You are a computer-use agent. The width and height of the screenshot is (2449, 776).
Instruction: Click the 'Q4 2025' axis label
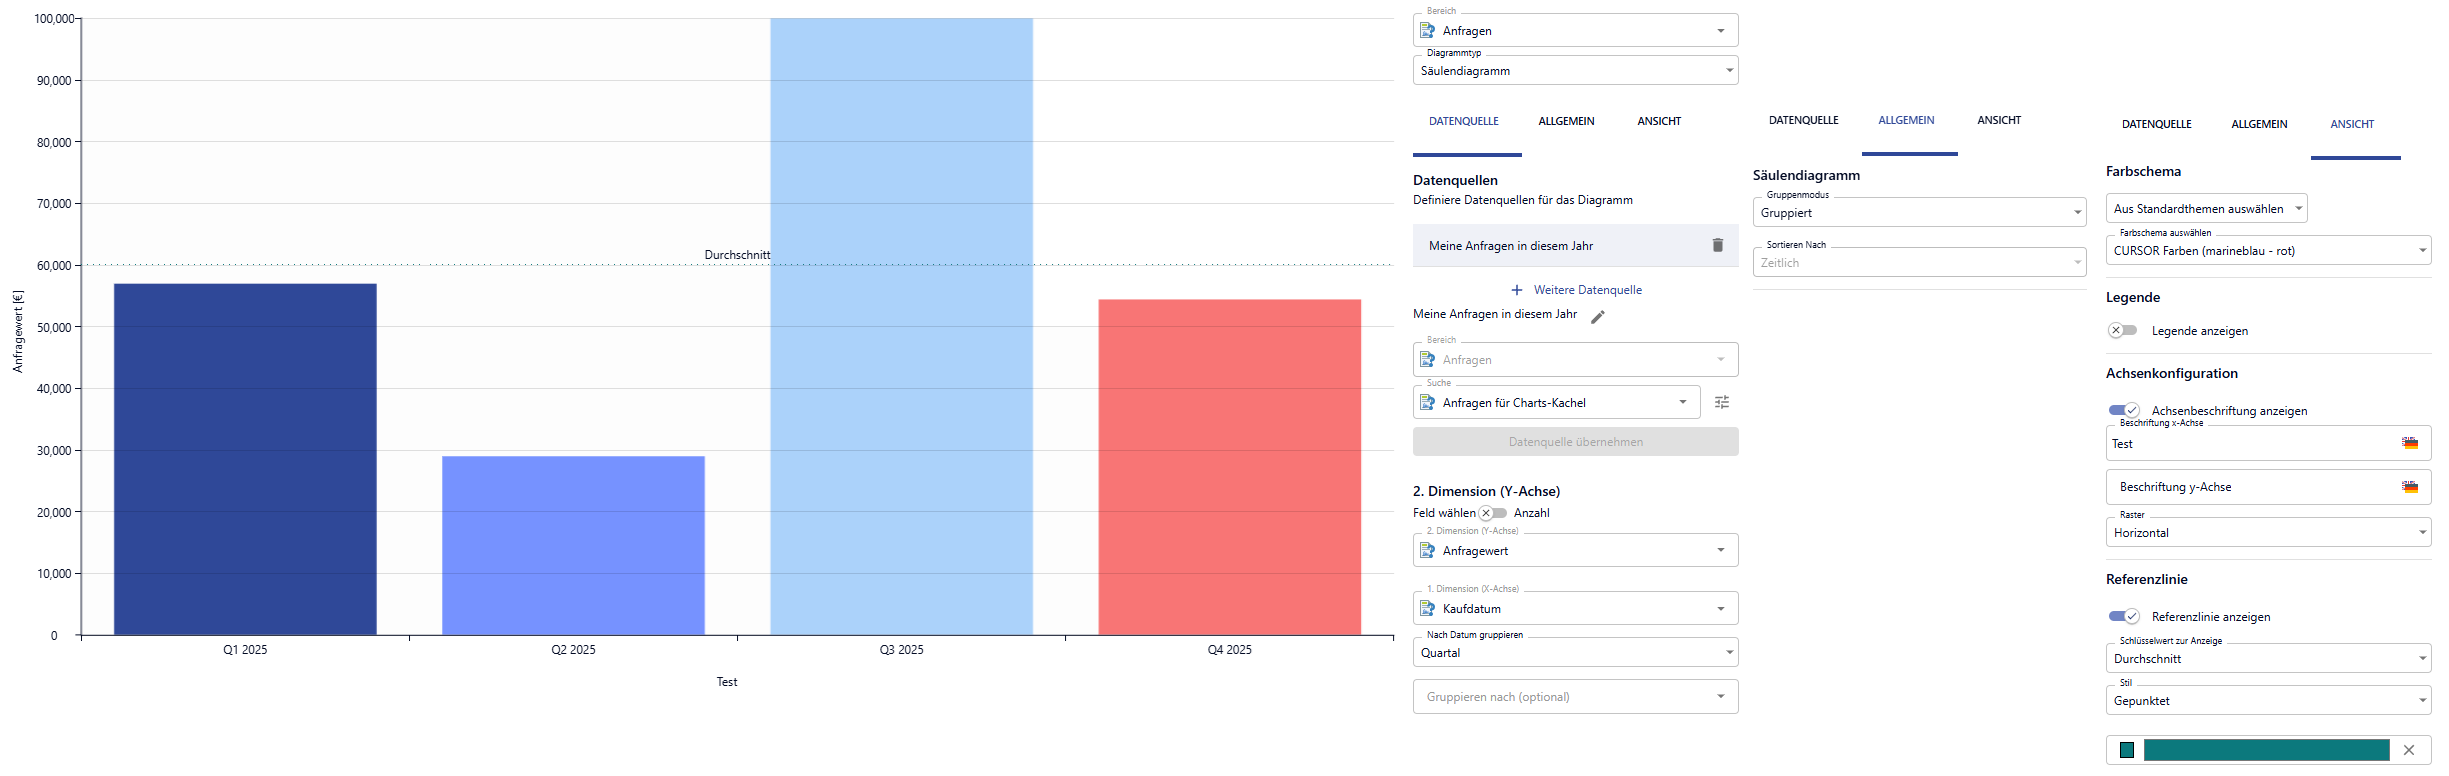click(1229, 650)
